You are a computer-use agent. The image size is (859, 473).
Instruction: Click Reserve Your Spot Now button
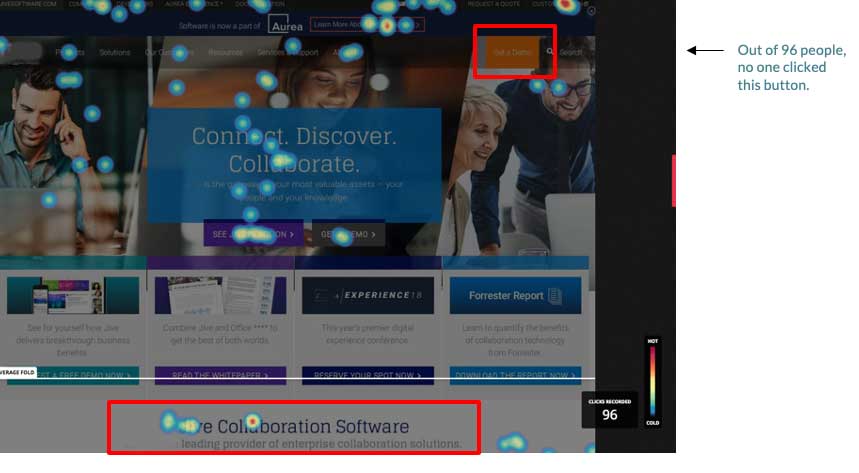[368, 375]
